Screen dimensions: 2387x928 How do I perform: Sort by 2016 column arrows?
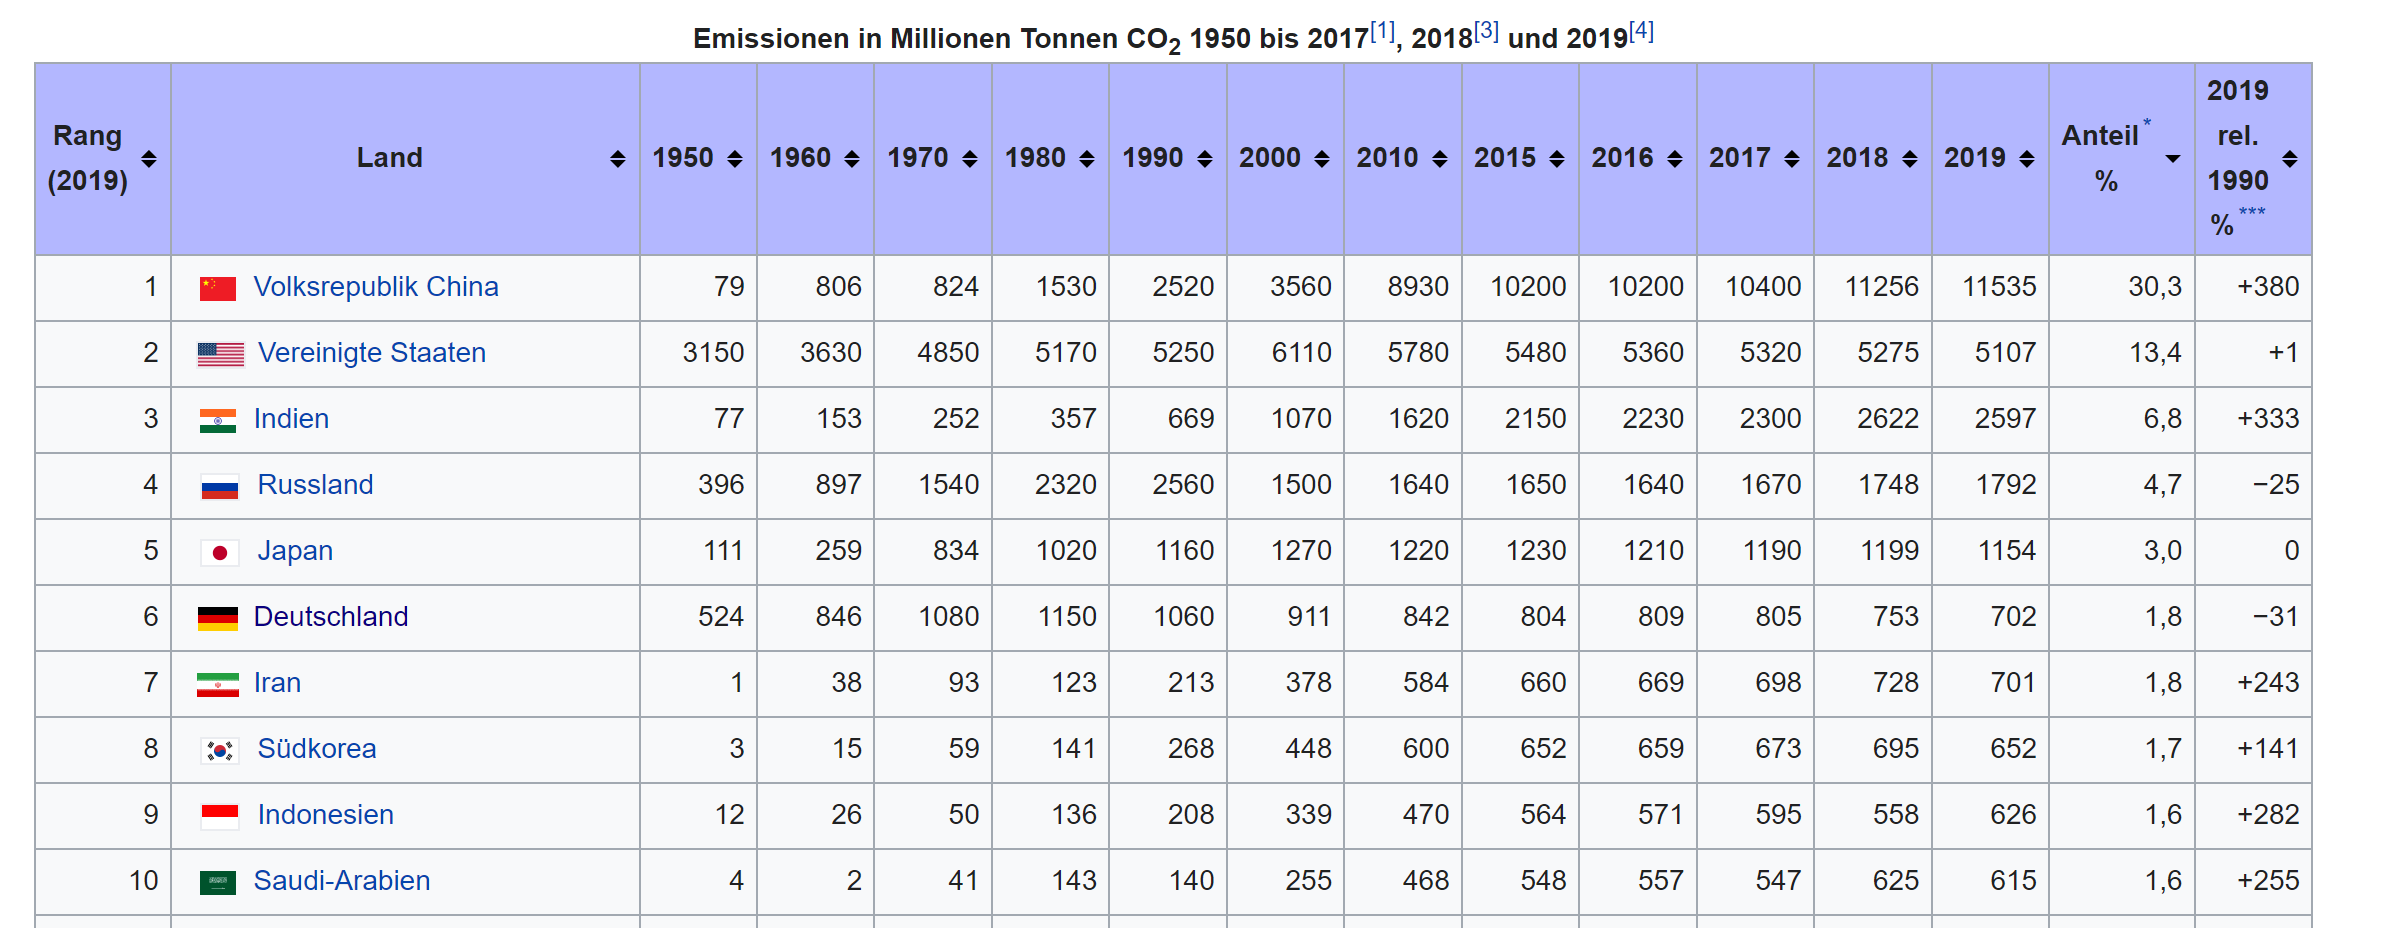point(1675,159)
